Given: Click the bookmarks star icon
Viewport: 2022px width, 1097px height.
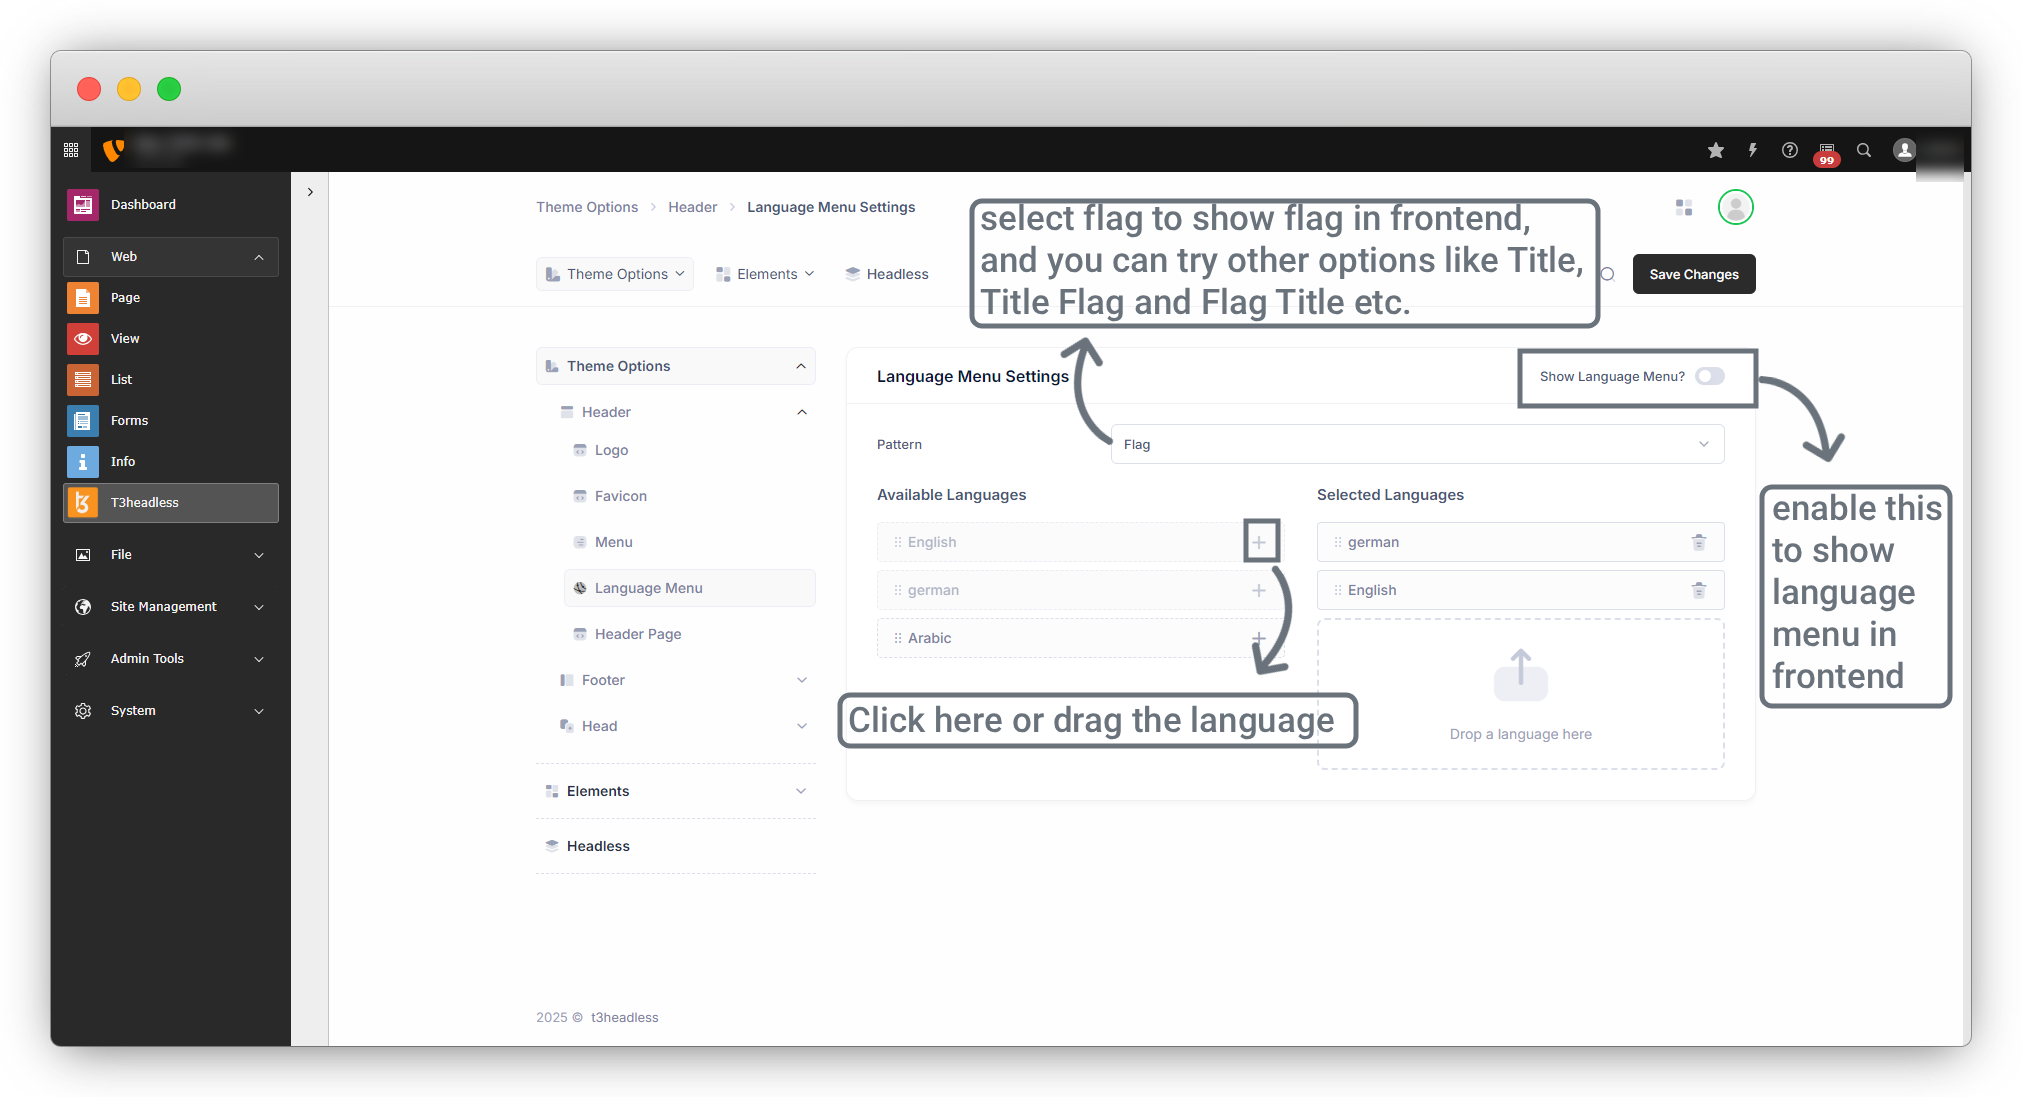Looking at the screenshot, I should [1716, 150].
